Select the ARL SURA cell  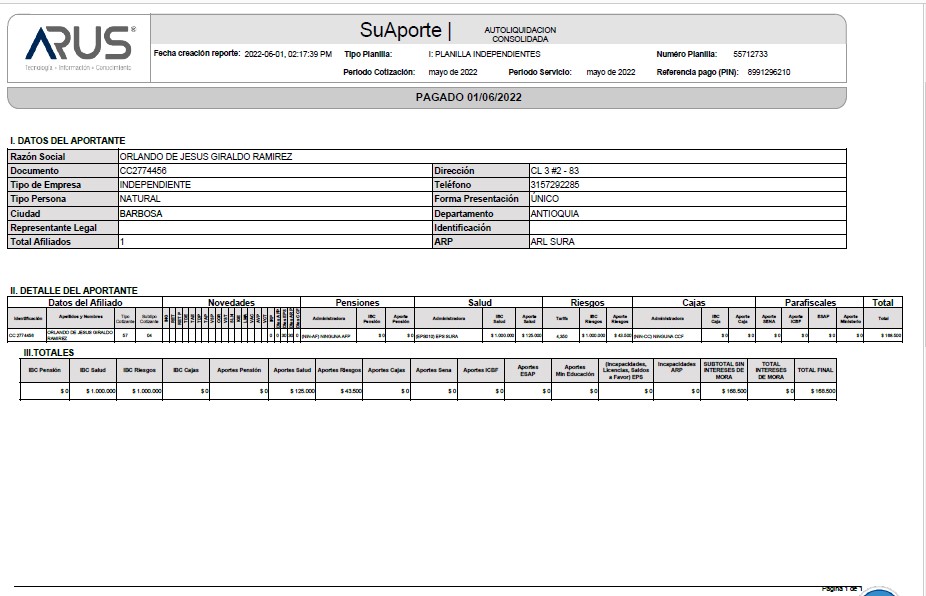552,242
